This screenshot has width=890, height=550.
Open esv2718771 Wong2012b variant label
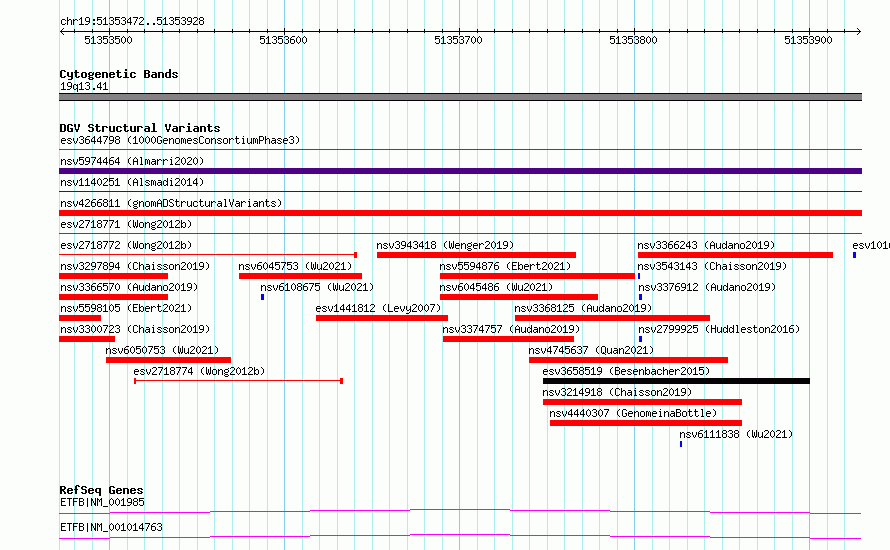(x=126, y=224)
